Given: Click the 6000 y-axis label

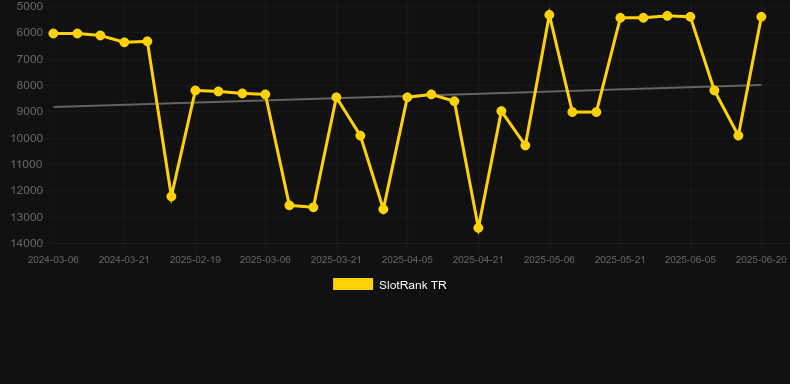Looking at the screenshot, I should (30, 33).
